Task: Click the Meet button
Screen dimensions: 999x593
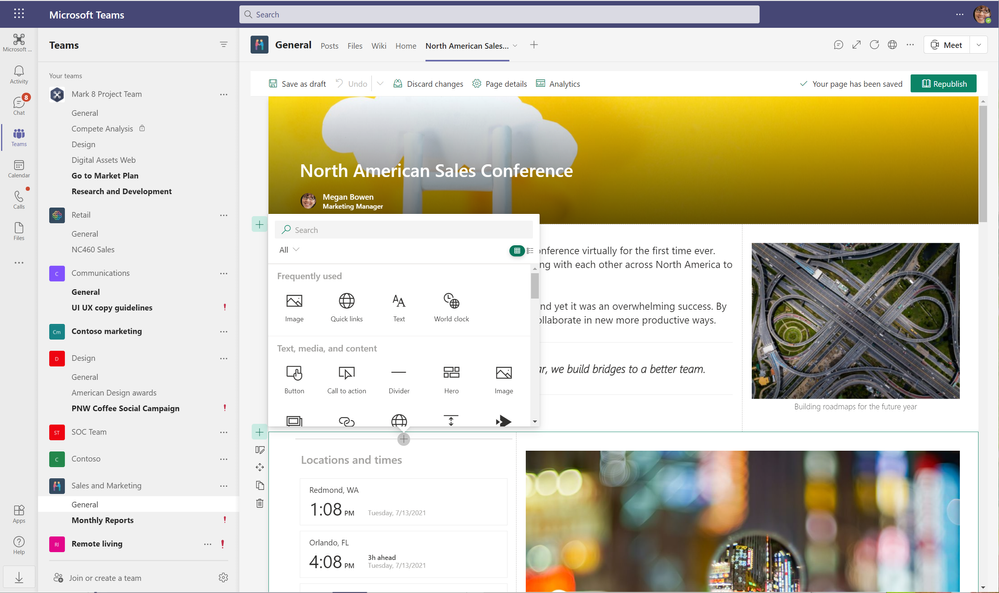Action: click(947, 45)
